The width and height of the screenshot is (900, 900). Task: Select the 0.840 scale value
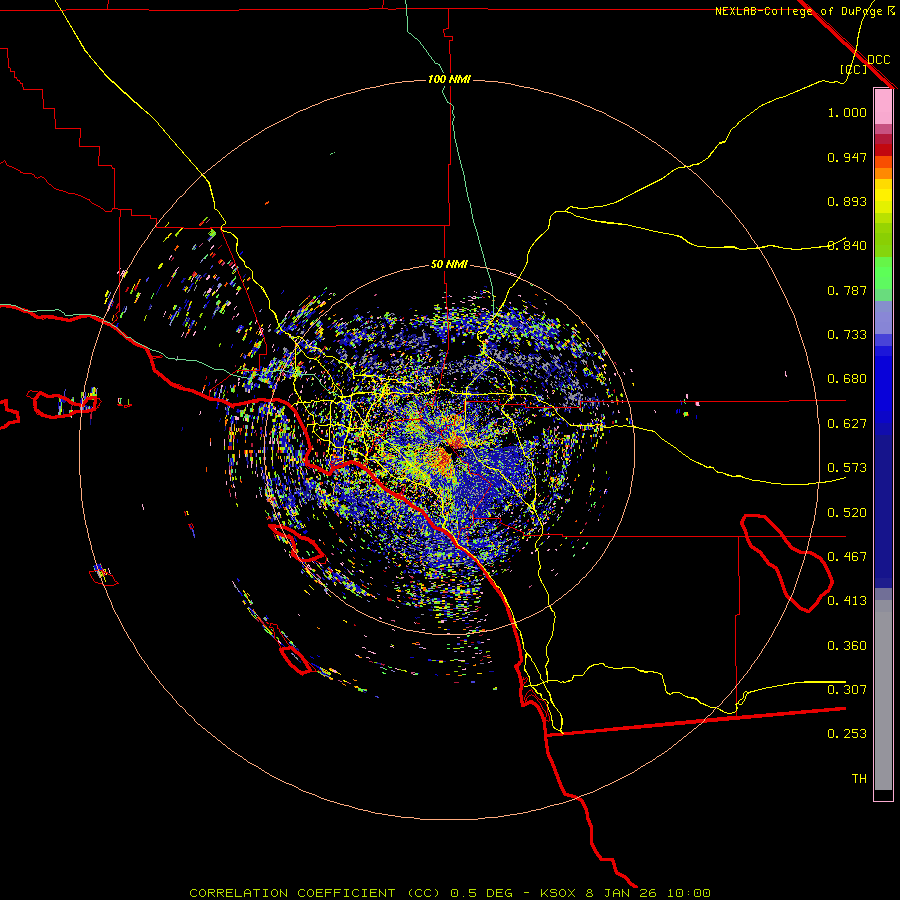click(x=847, y=246)
